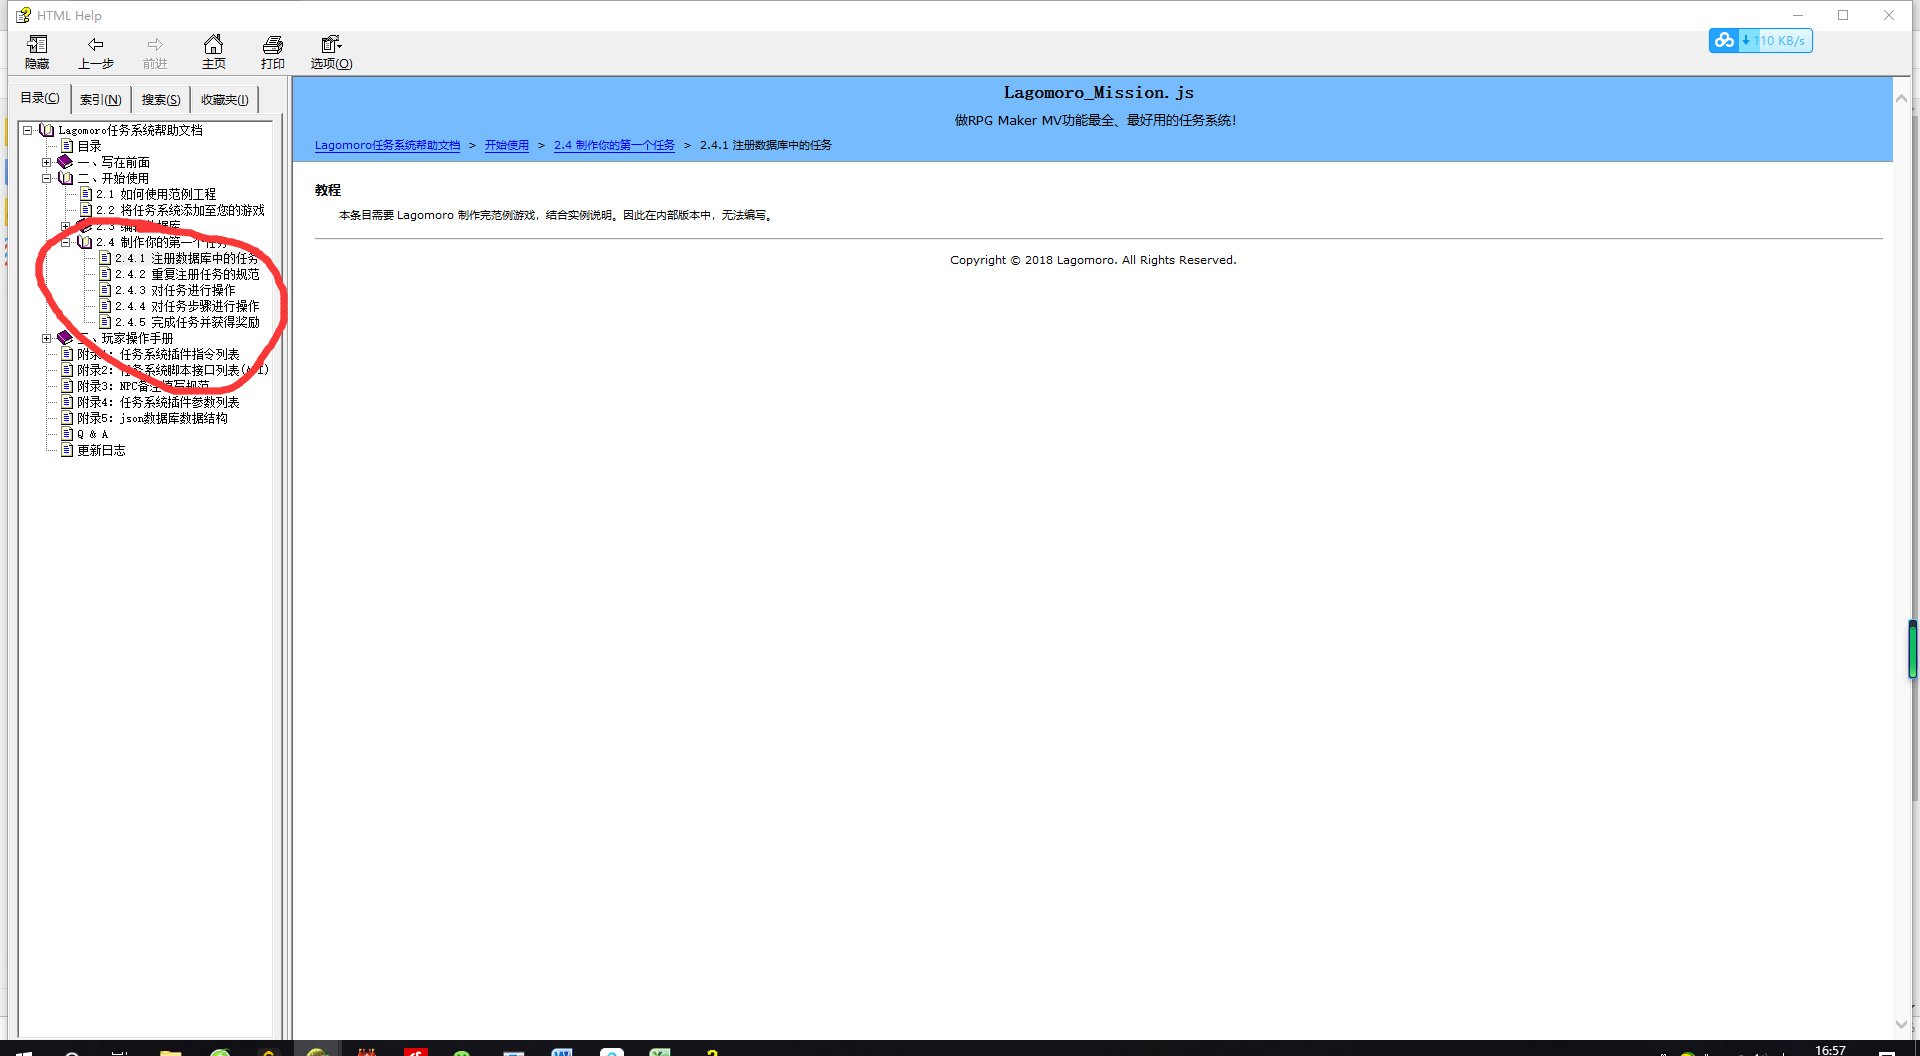Click the 16:57 clock in taskbar
This screenshot has width=1920, height=1056.
(1830, 1050)
